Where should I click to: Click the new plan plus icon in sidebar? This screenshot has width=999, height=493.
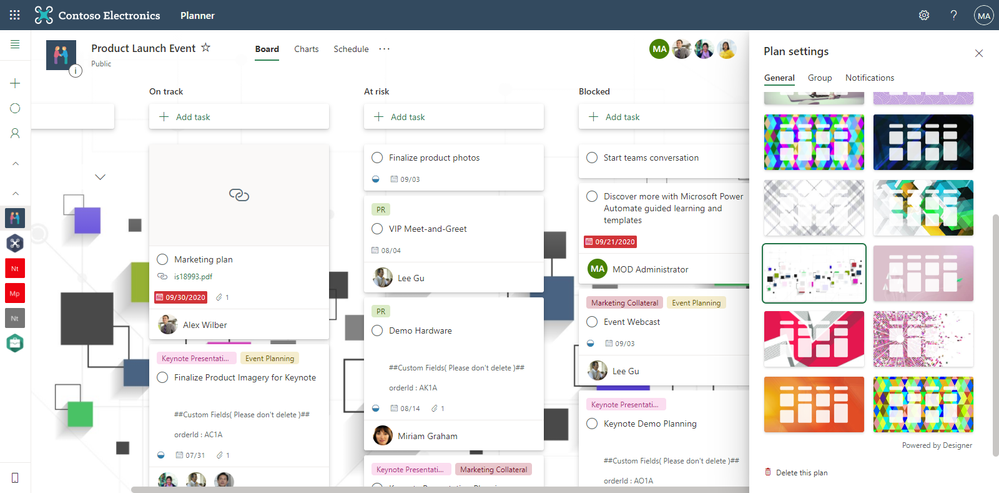pyautogui.click(x=15, y=83)
